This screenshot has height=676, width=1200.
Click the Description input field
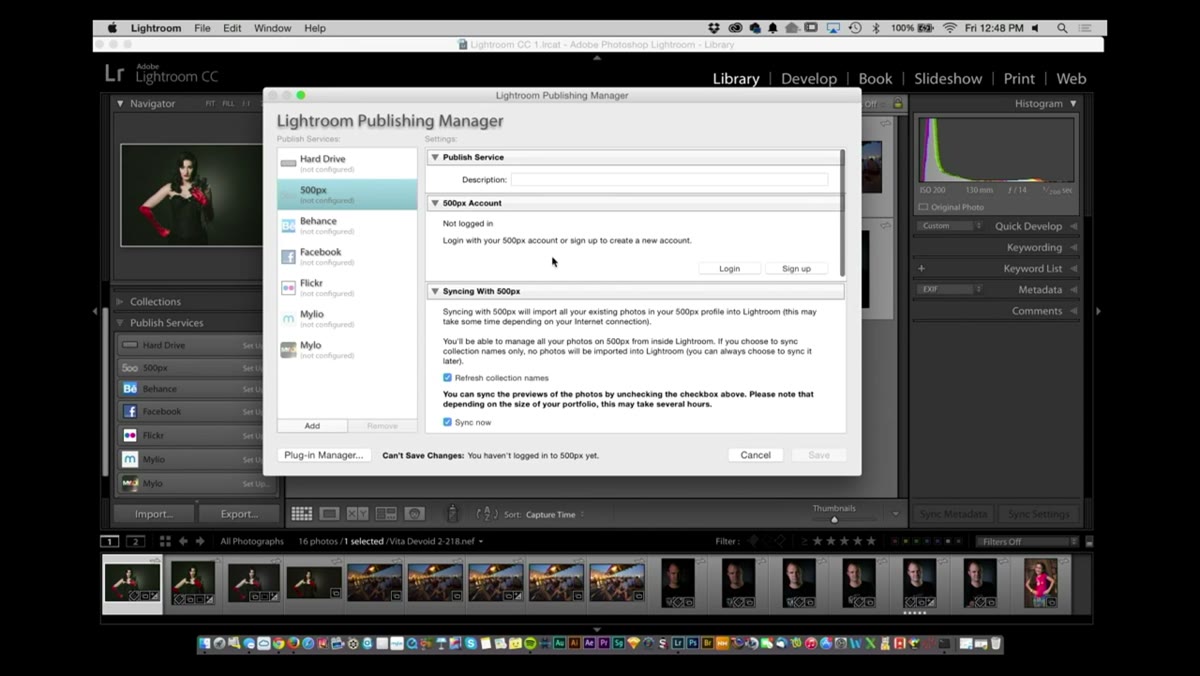[x=669, y=180]
